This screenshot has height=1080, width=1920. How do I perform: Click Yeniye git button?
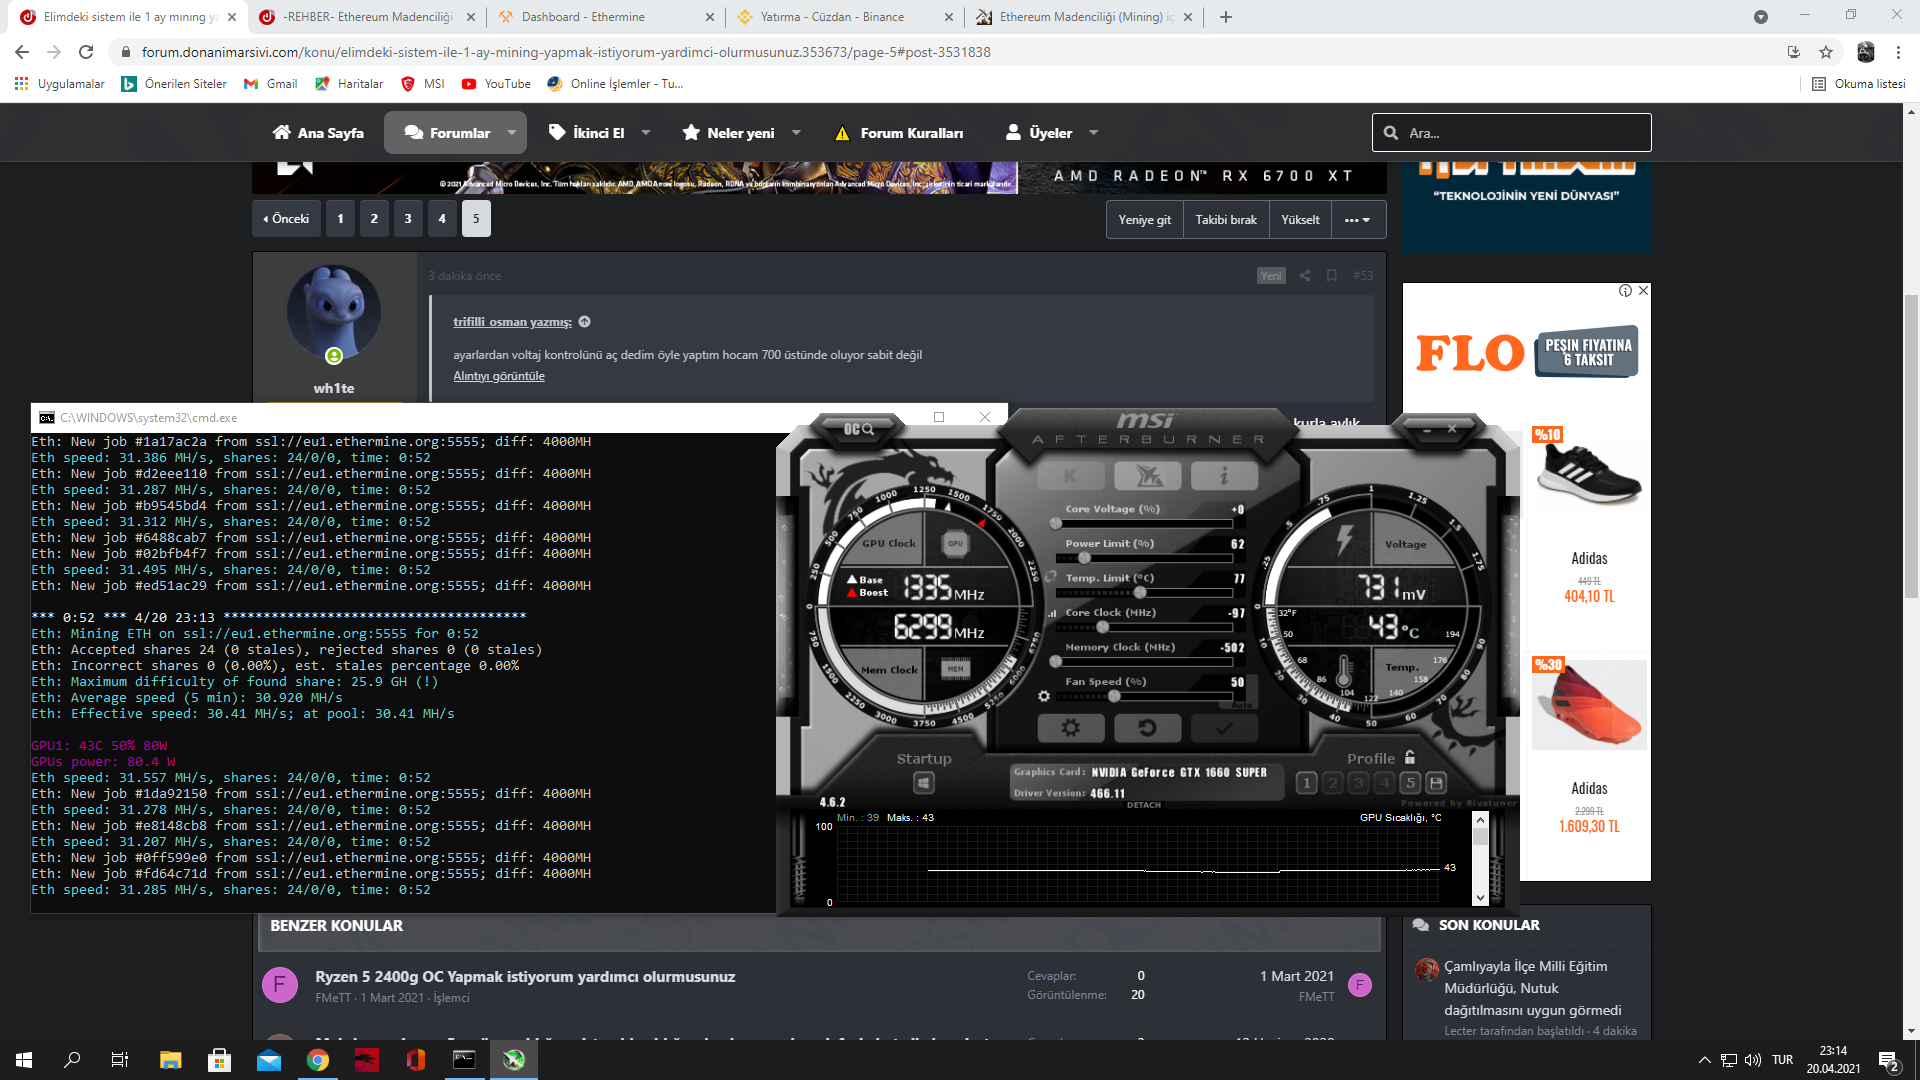click(1145, 220)
